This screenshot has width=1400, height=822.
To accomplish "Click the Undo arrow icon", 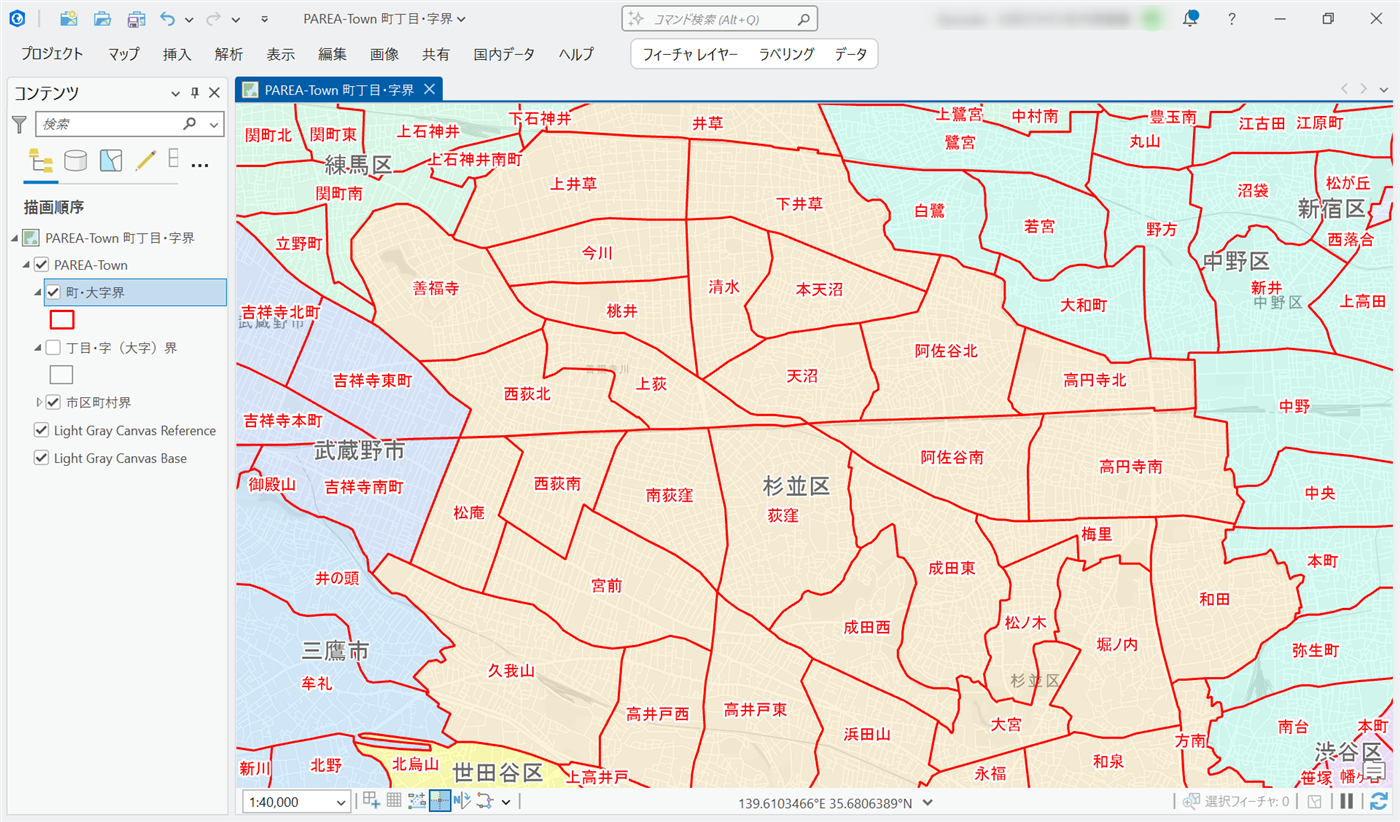I will (167, 19).
